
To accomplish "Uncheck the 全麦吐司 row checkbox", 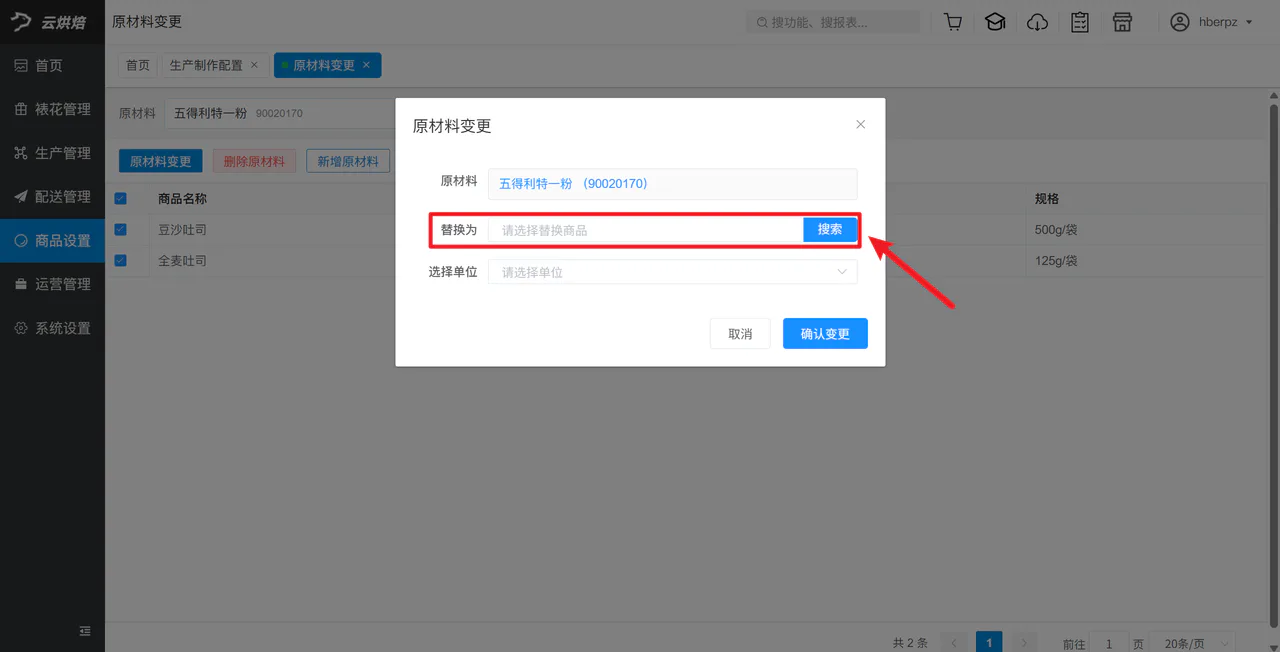I will coord(121,260).
